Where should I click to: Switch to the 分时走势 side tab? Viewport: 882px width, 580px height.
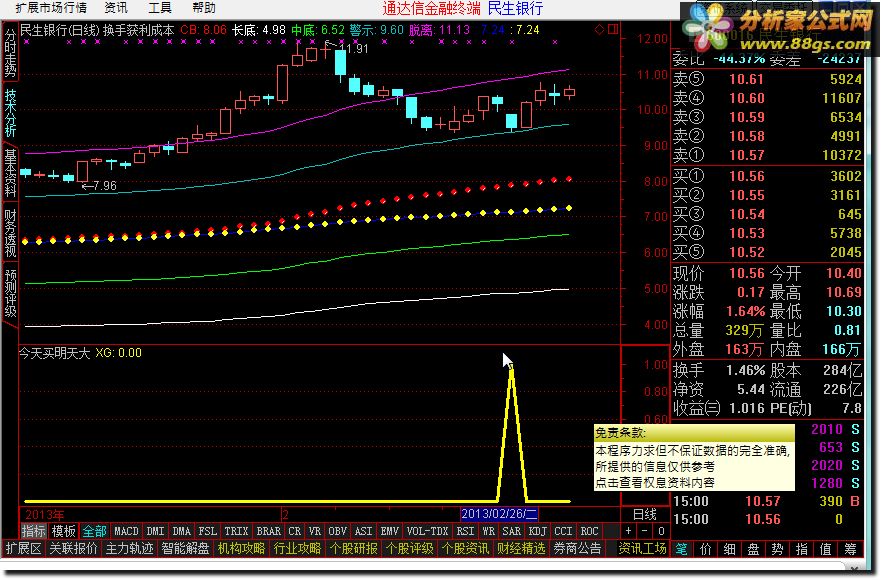pos(10,52)
